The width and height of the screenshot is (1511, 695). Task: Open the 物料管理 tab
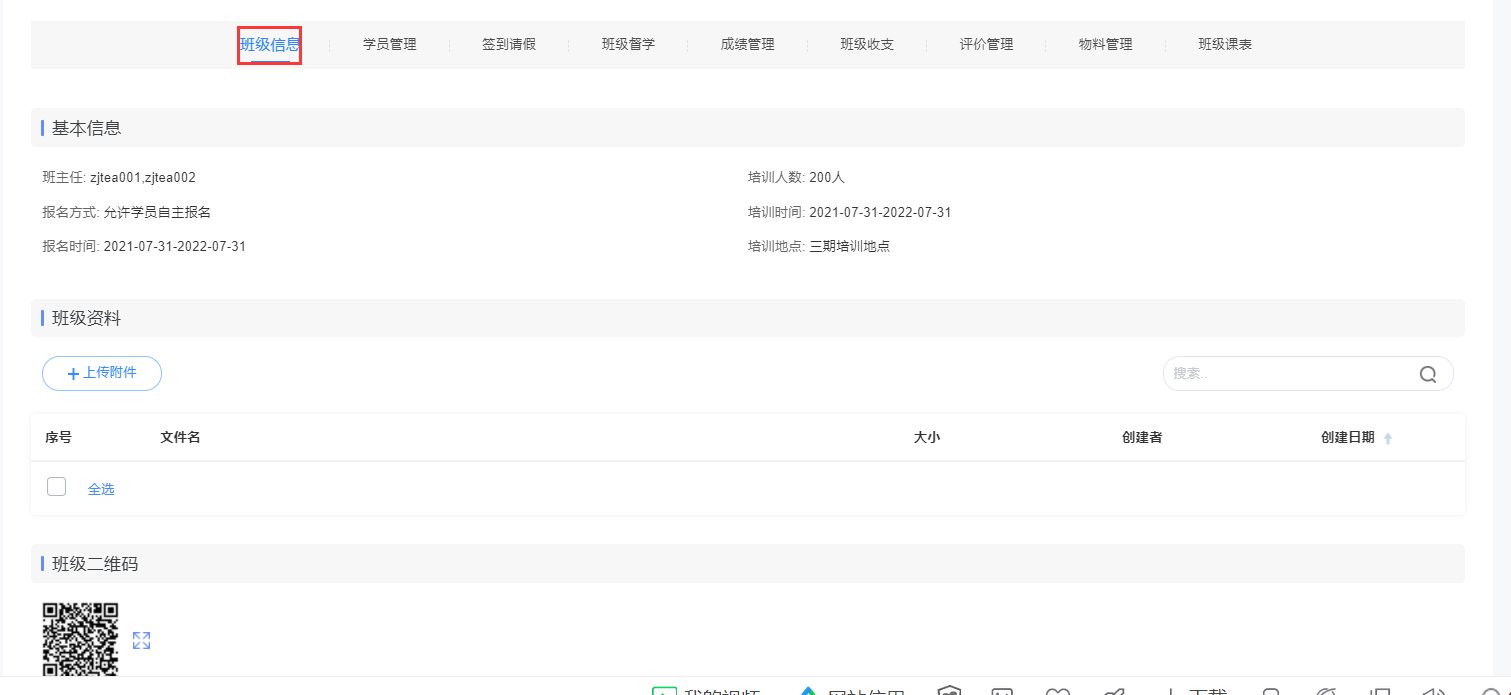pos(1105,45)
